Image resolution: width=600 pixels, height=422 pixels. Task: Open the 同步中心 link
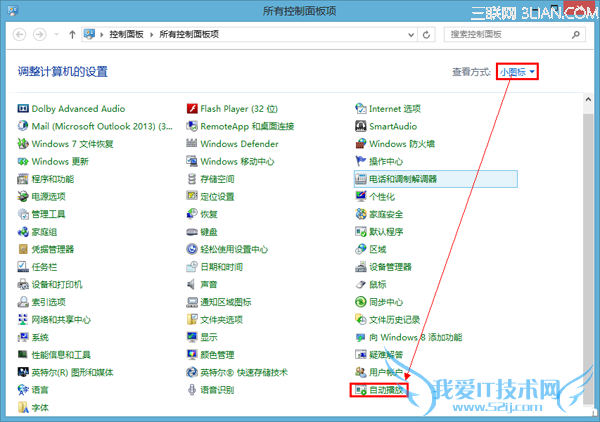pyautogui.click(x=386, y=302)
